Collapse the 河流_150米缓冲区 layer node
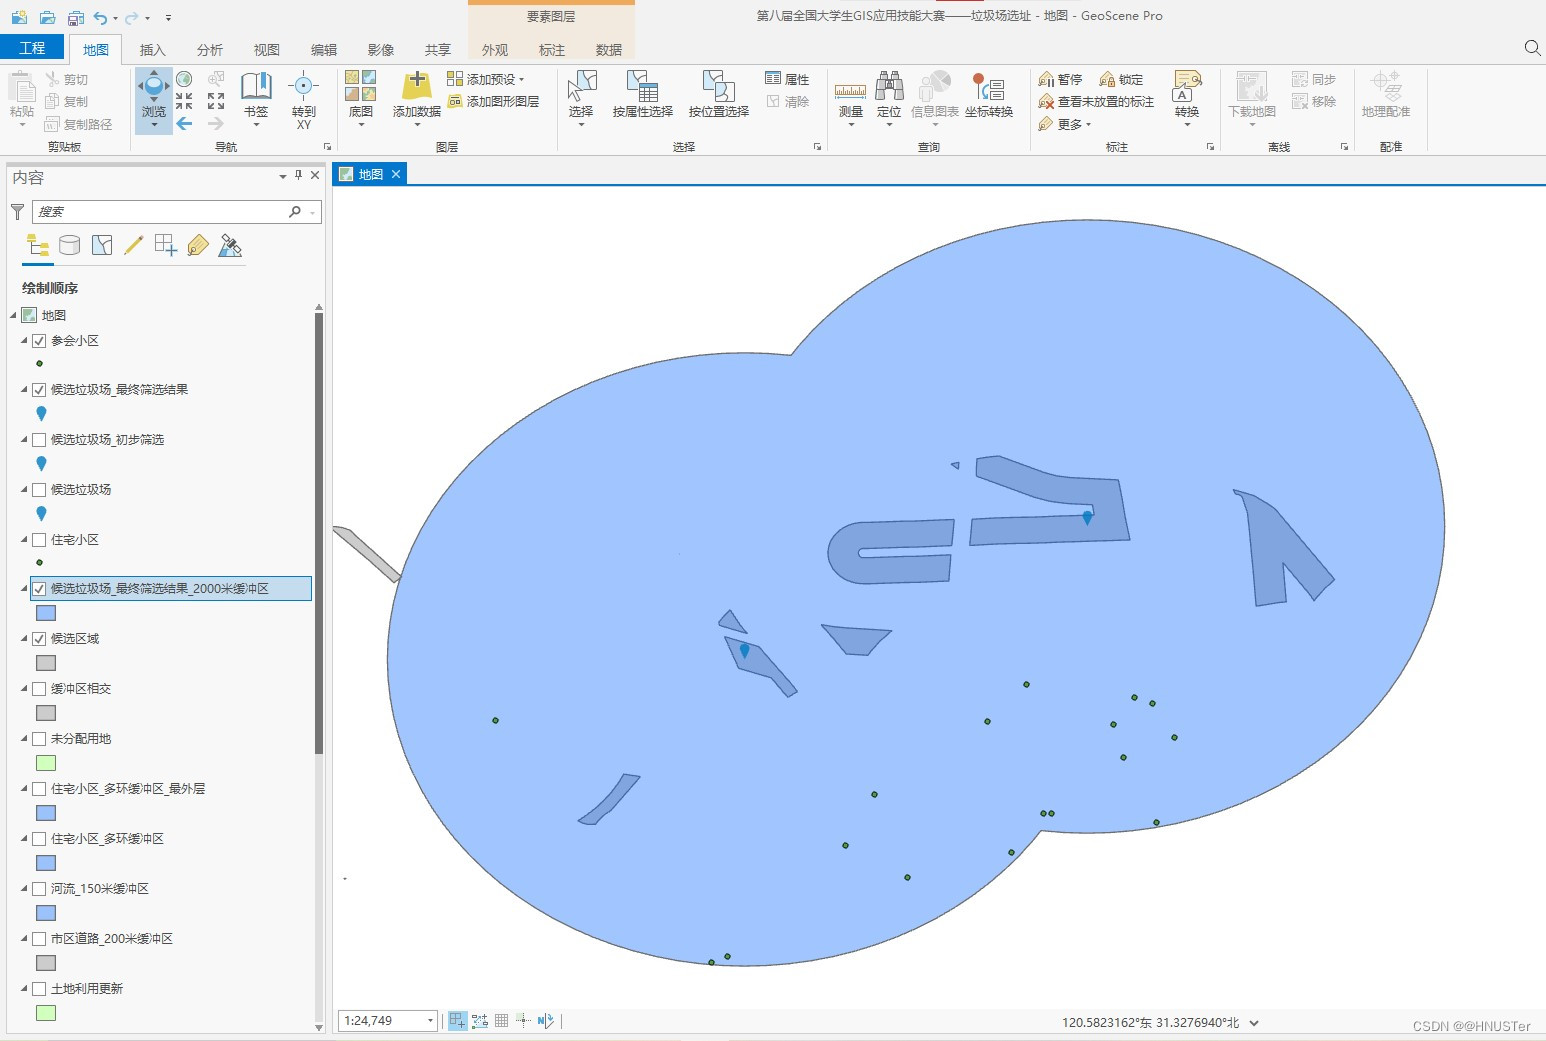Image resolution: width=1546 pixels, height=1041 pixels. 24,888
